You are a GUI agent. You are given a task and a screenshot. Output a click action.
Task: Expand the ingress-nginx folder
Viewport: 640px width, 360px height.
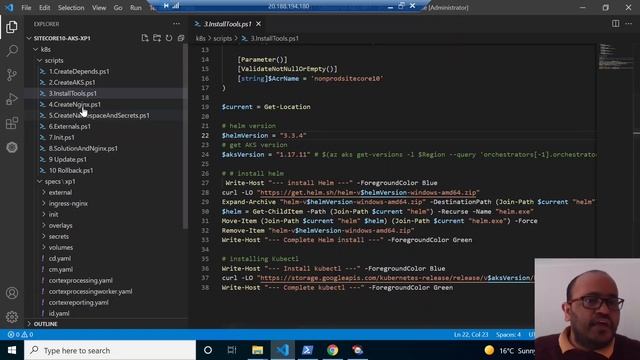pos(68,203)
